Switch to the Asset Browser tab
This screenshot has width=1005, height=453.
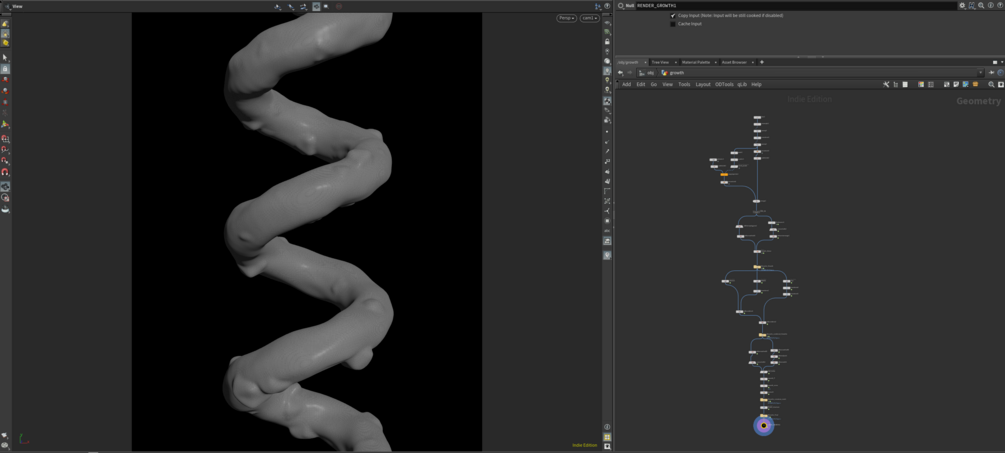(x=734, y=62)
